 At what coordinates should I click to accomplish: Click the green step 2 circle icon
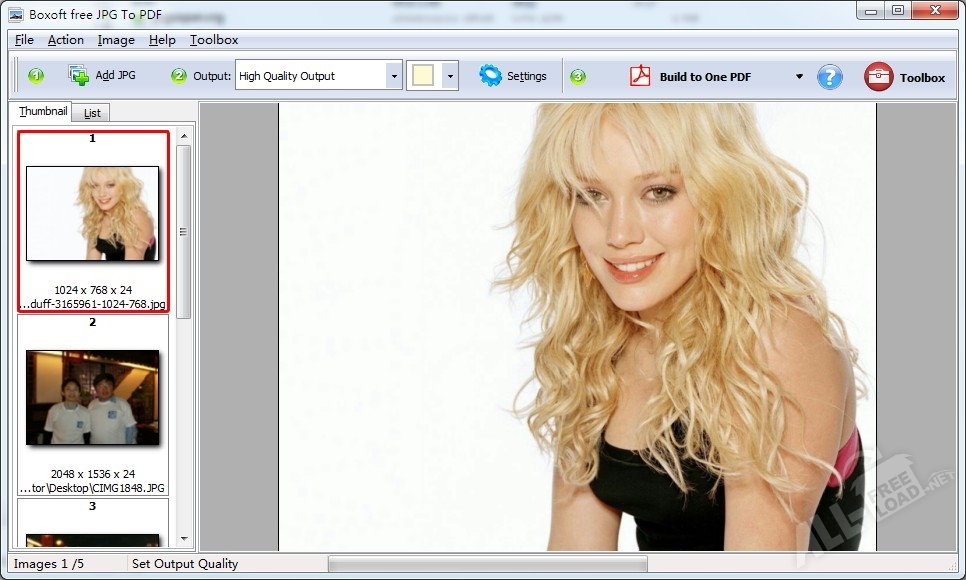click(x=179, y=76)
